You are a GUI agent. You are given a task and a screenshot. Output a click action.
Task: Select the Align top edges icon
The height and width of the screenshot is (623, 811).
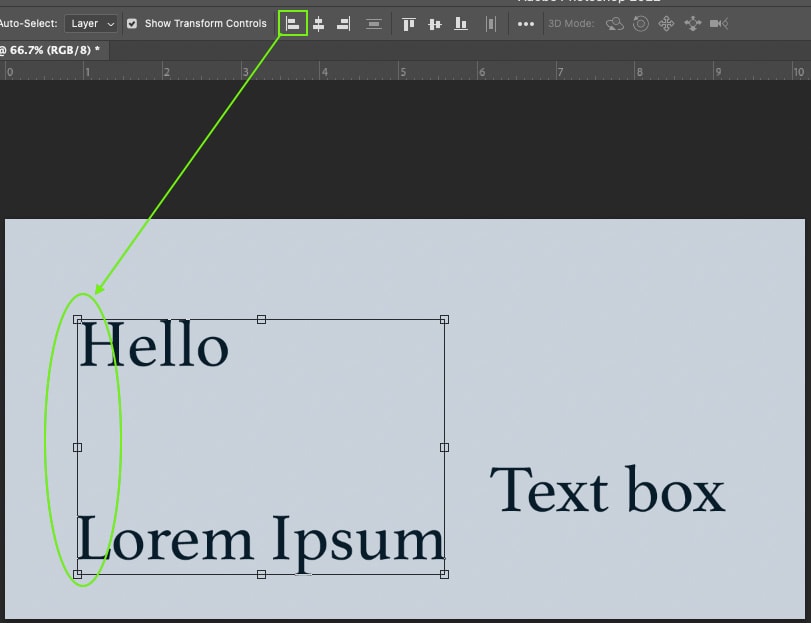[x=409, y=23]
